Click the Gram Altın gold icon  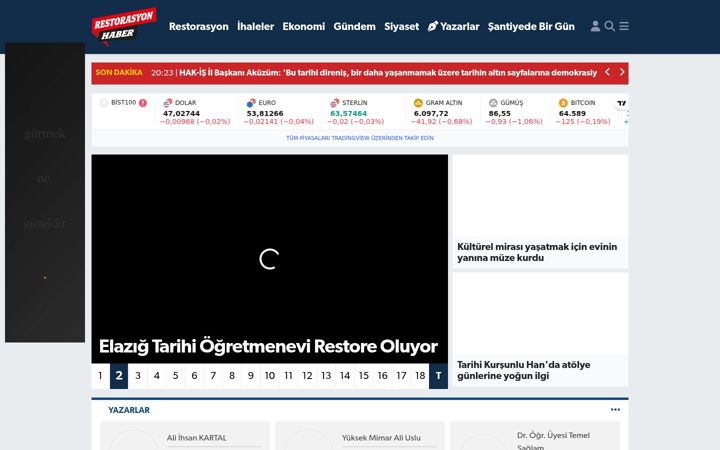(x=418, y=103)
